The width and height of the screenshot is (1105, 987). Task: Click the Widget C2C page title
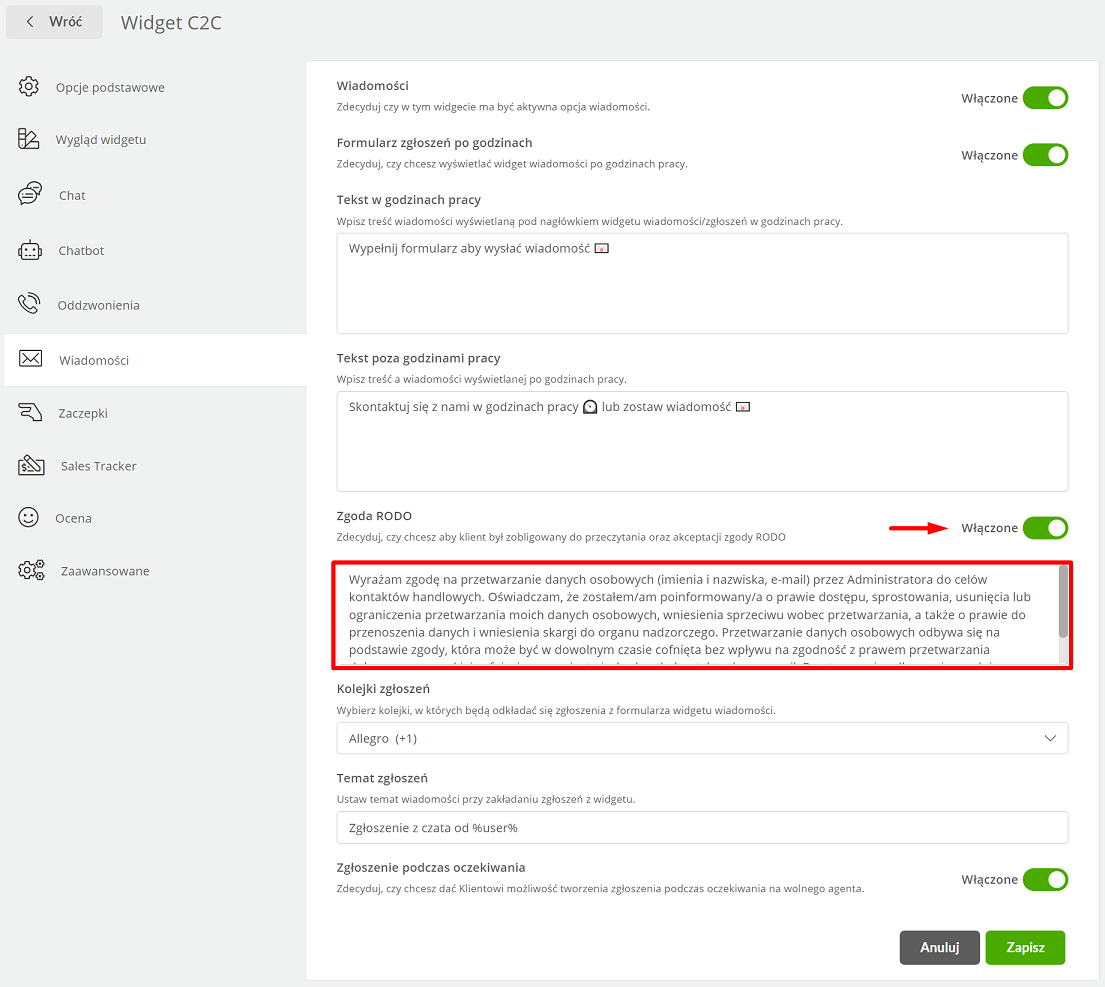point(171,23)
